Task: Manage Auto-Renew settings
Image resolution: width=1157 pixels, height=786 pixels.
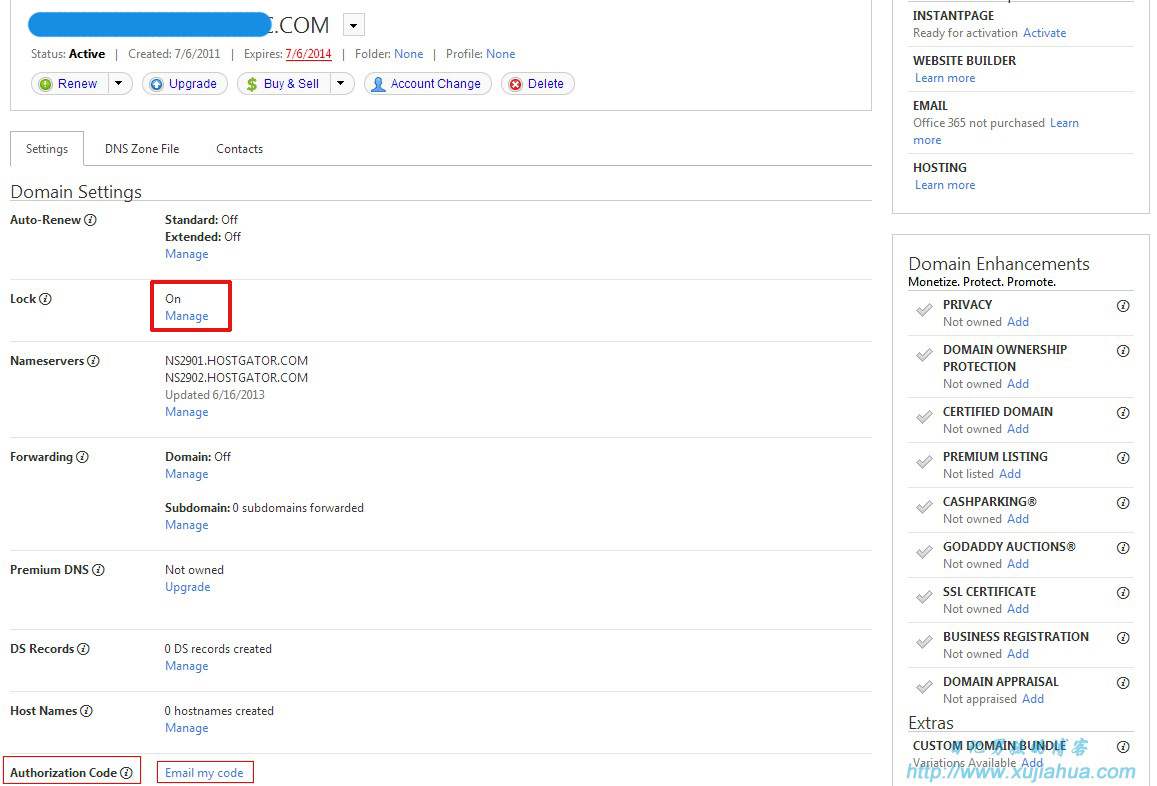Action: coord(187,254)
